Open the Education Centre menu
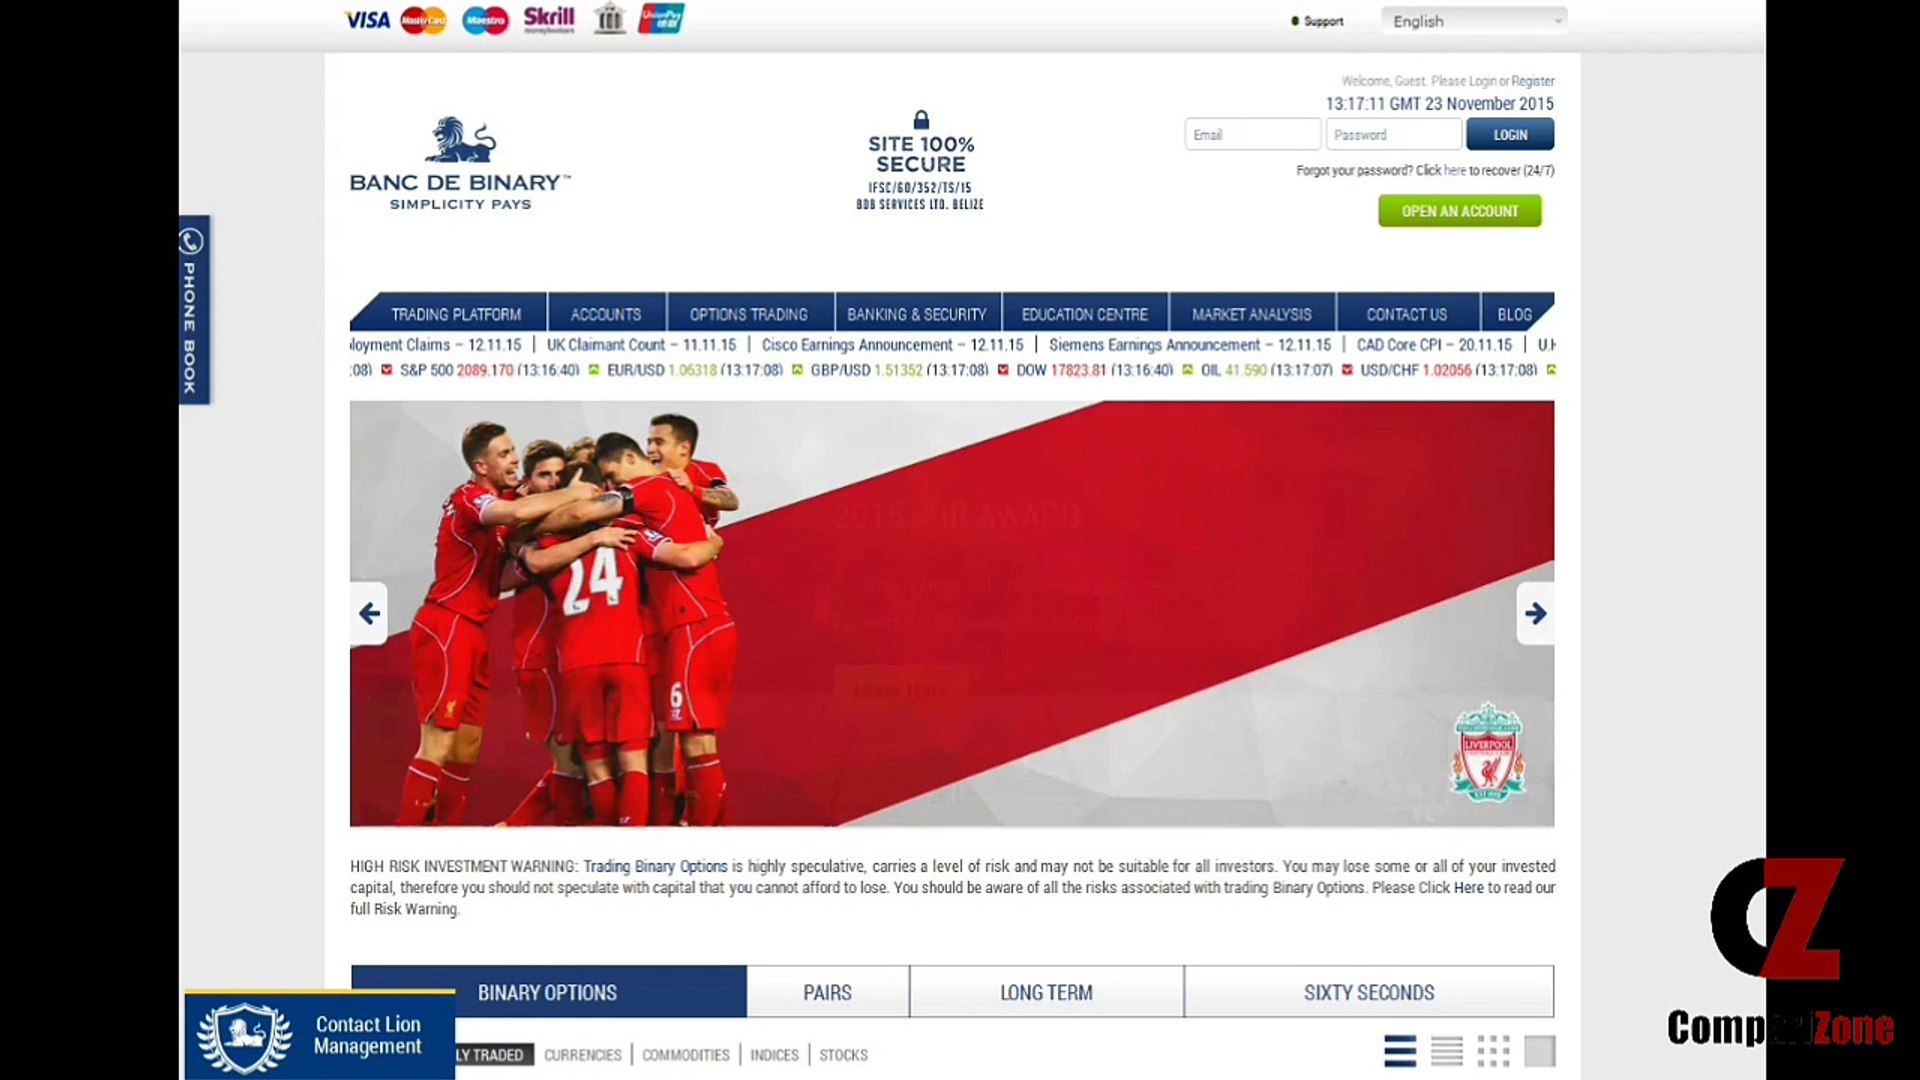This screenshot has width=1920, height=1080. click(x=1084, y=314)
